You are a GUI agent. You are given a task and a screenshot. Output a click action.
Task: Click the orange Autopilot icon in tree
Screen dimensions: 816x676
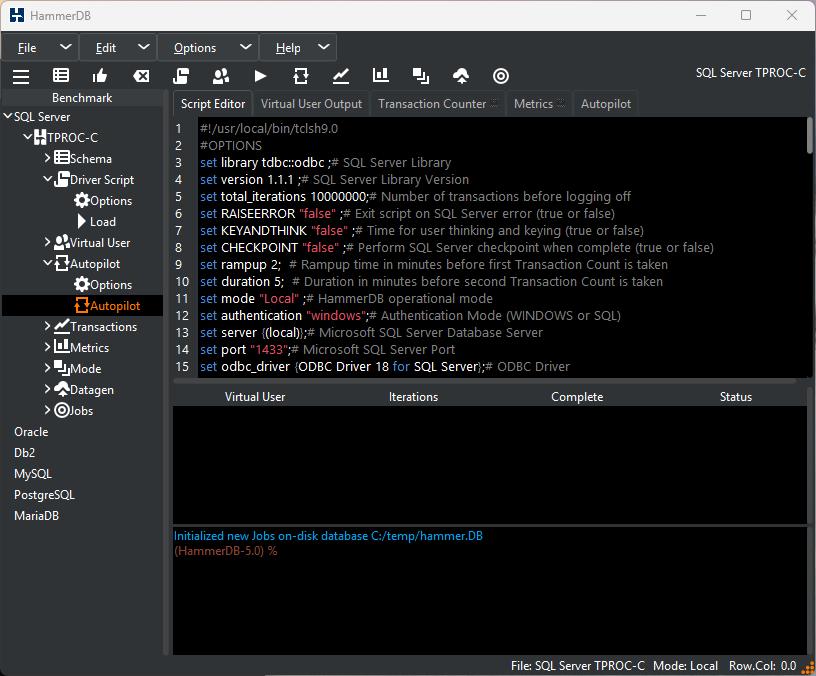(82, 305)
